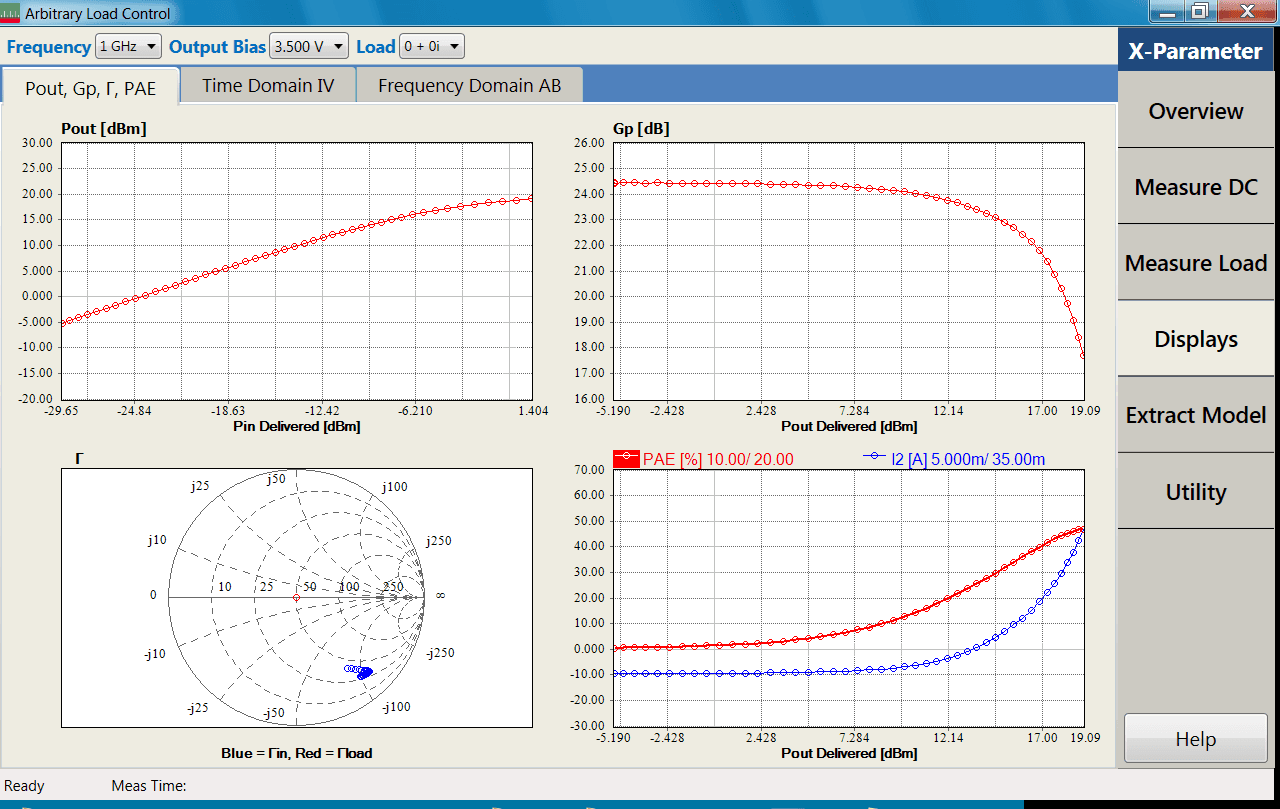Click the Extract Model button

point(1196,415)
